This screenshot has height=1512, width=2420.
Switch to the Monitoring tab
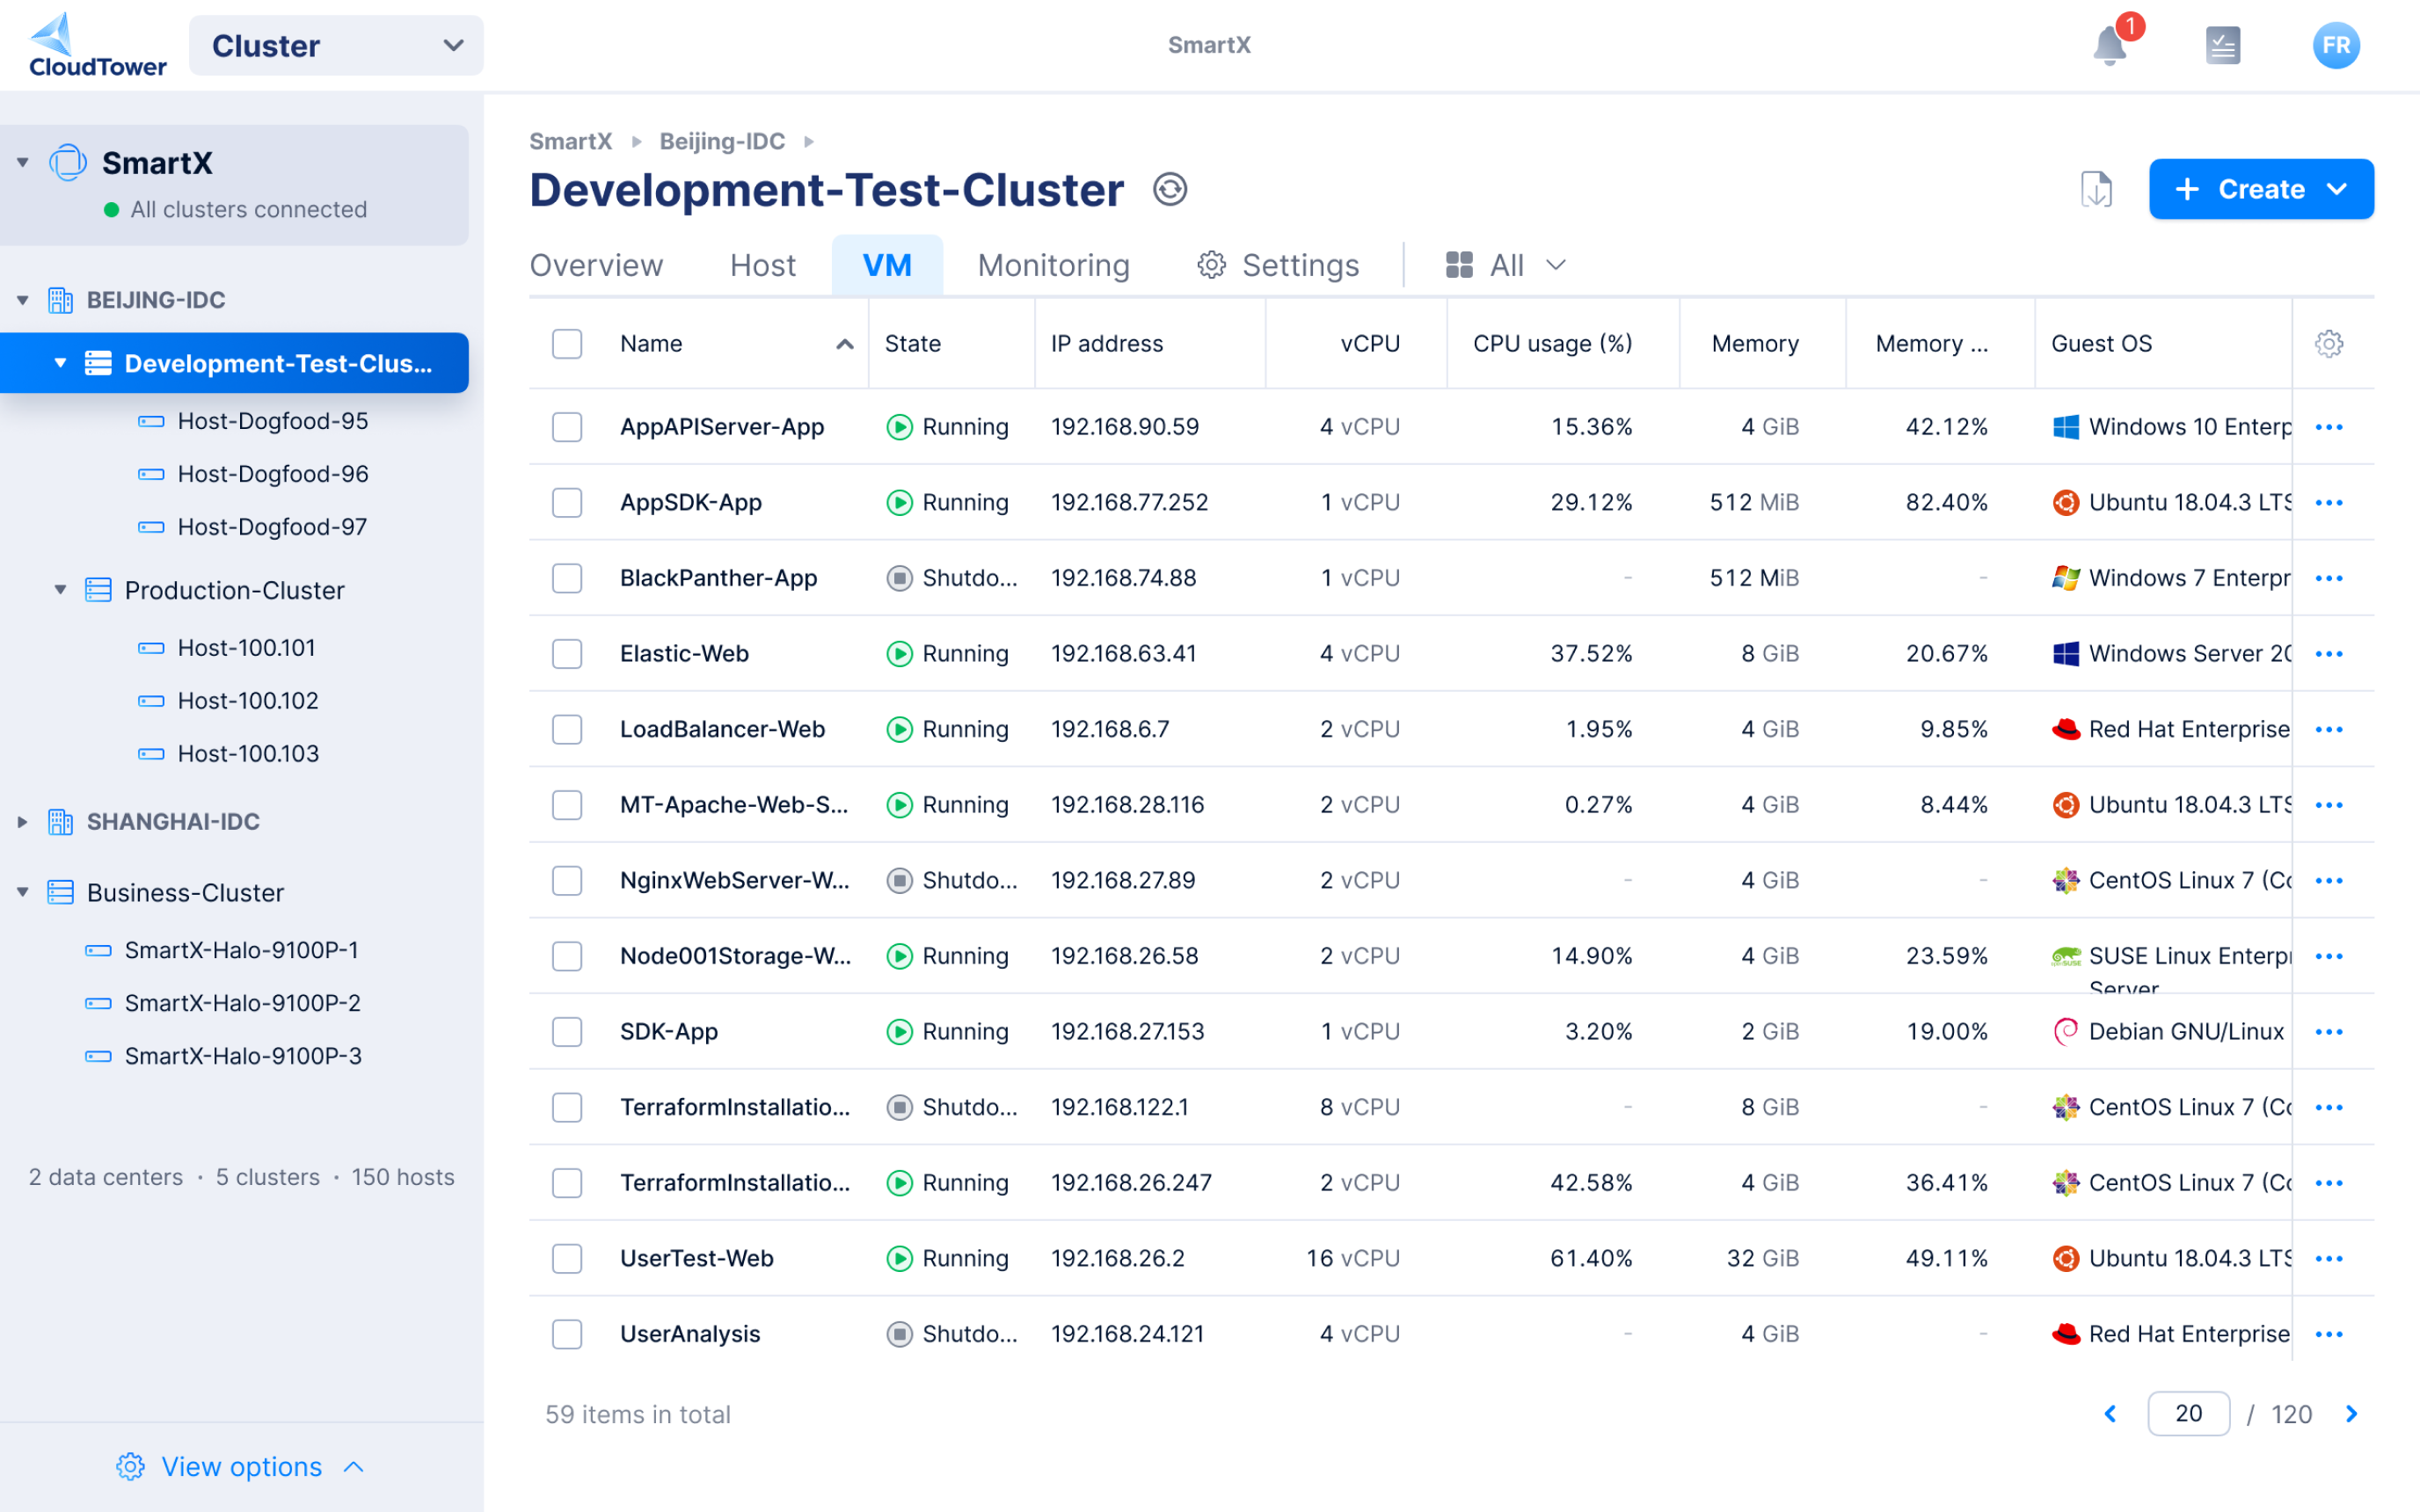1053,265
